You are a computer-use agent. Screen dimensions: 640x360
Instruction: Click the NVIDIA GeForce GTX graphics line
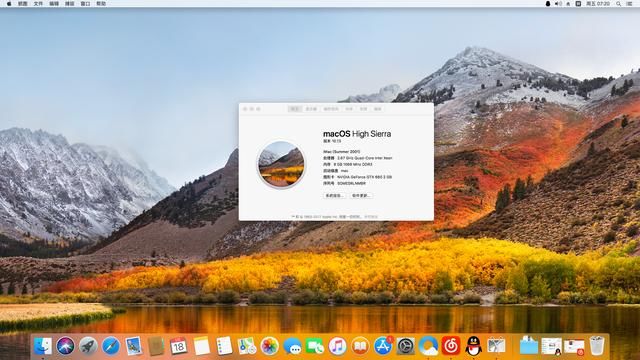(358, 177)
